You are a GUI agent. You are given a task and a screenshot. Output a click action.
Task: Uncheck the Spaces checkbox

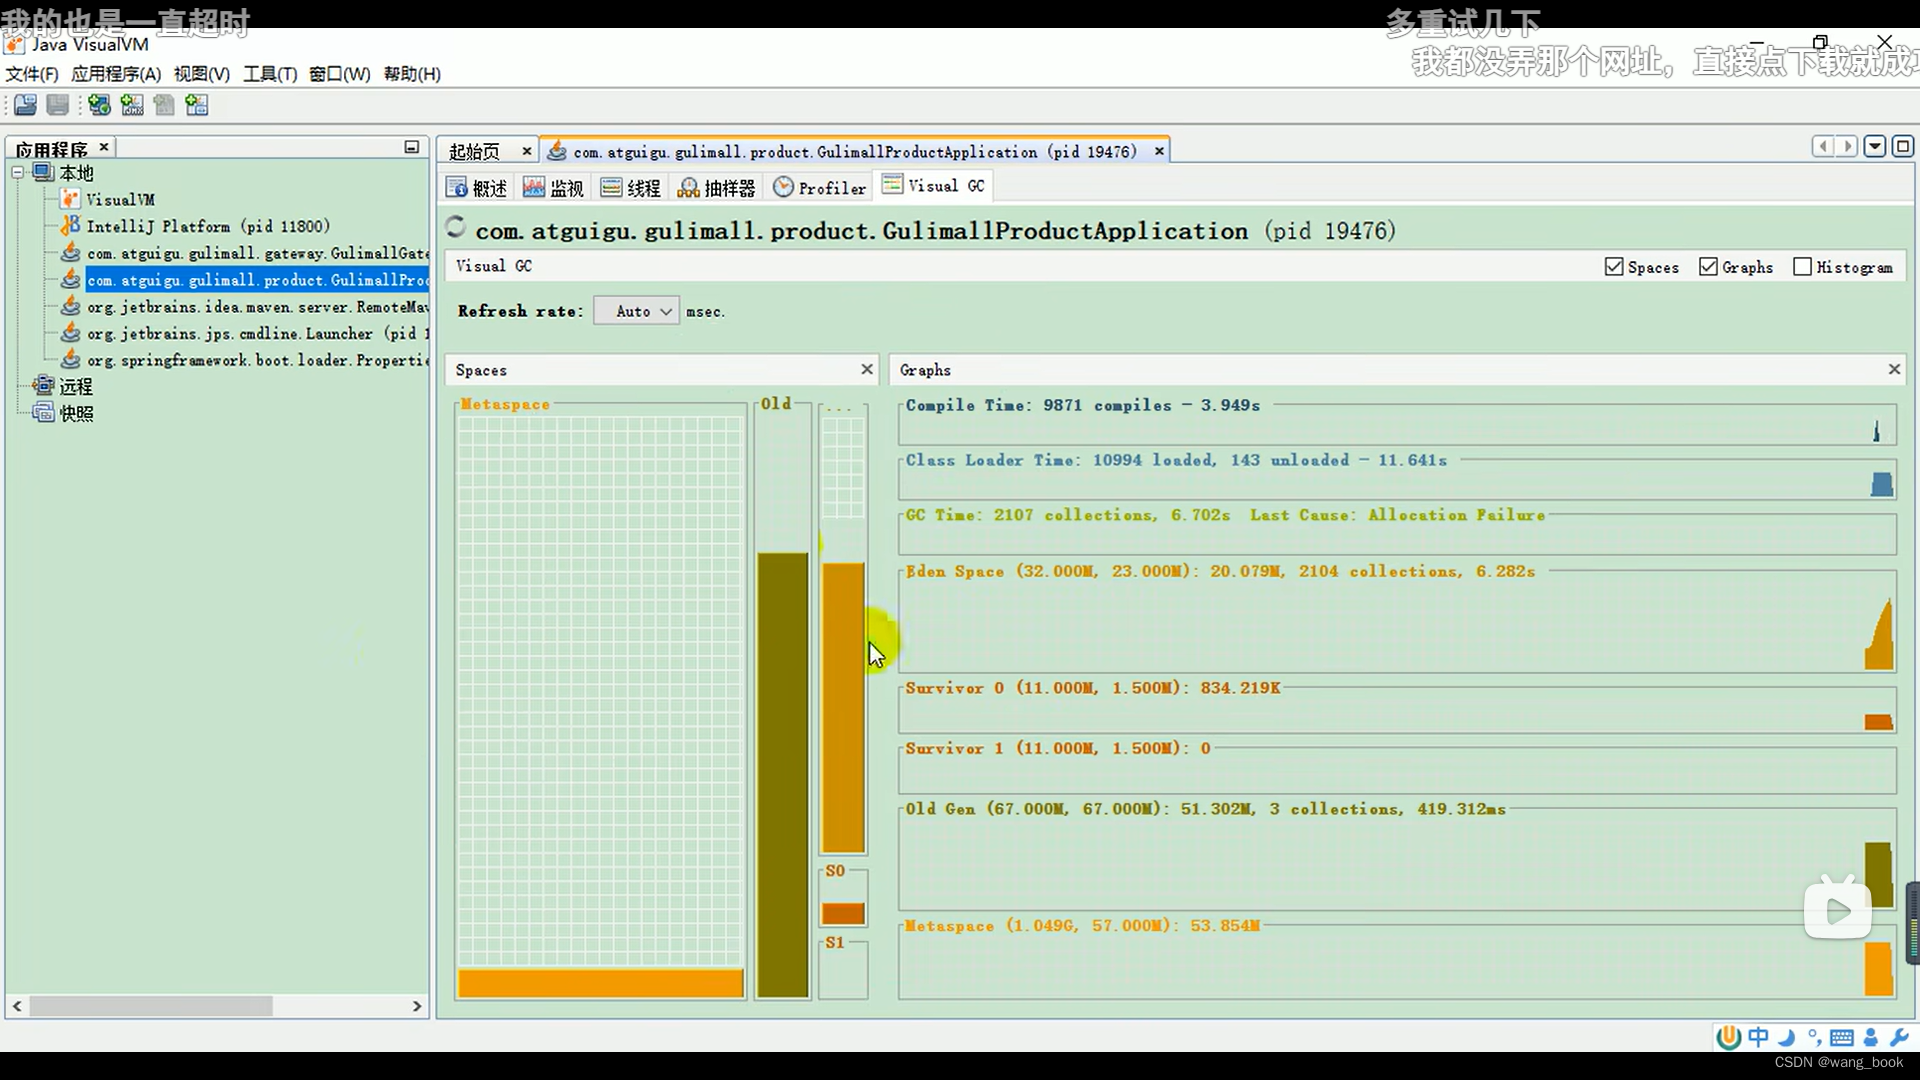pyautogui.click(x=1613, y=267)
